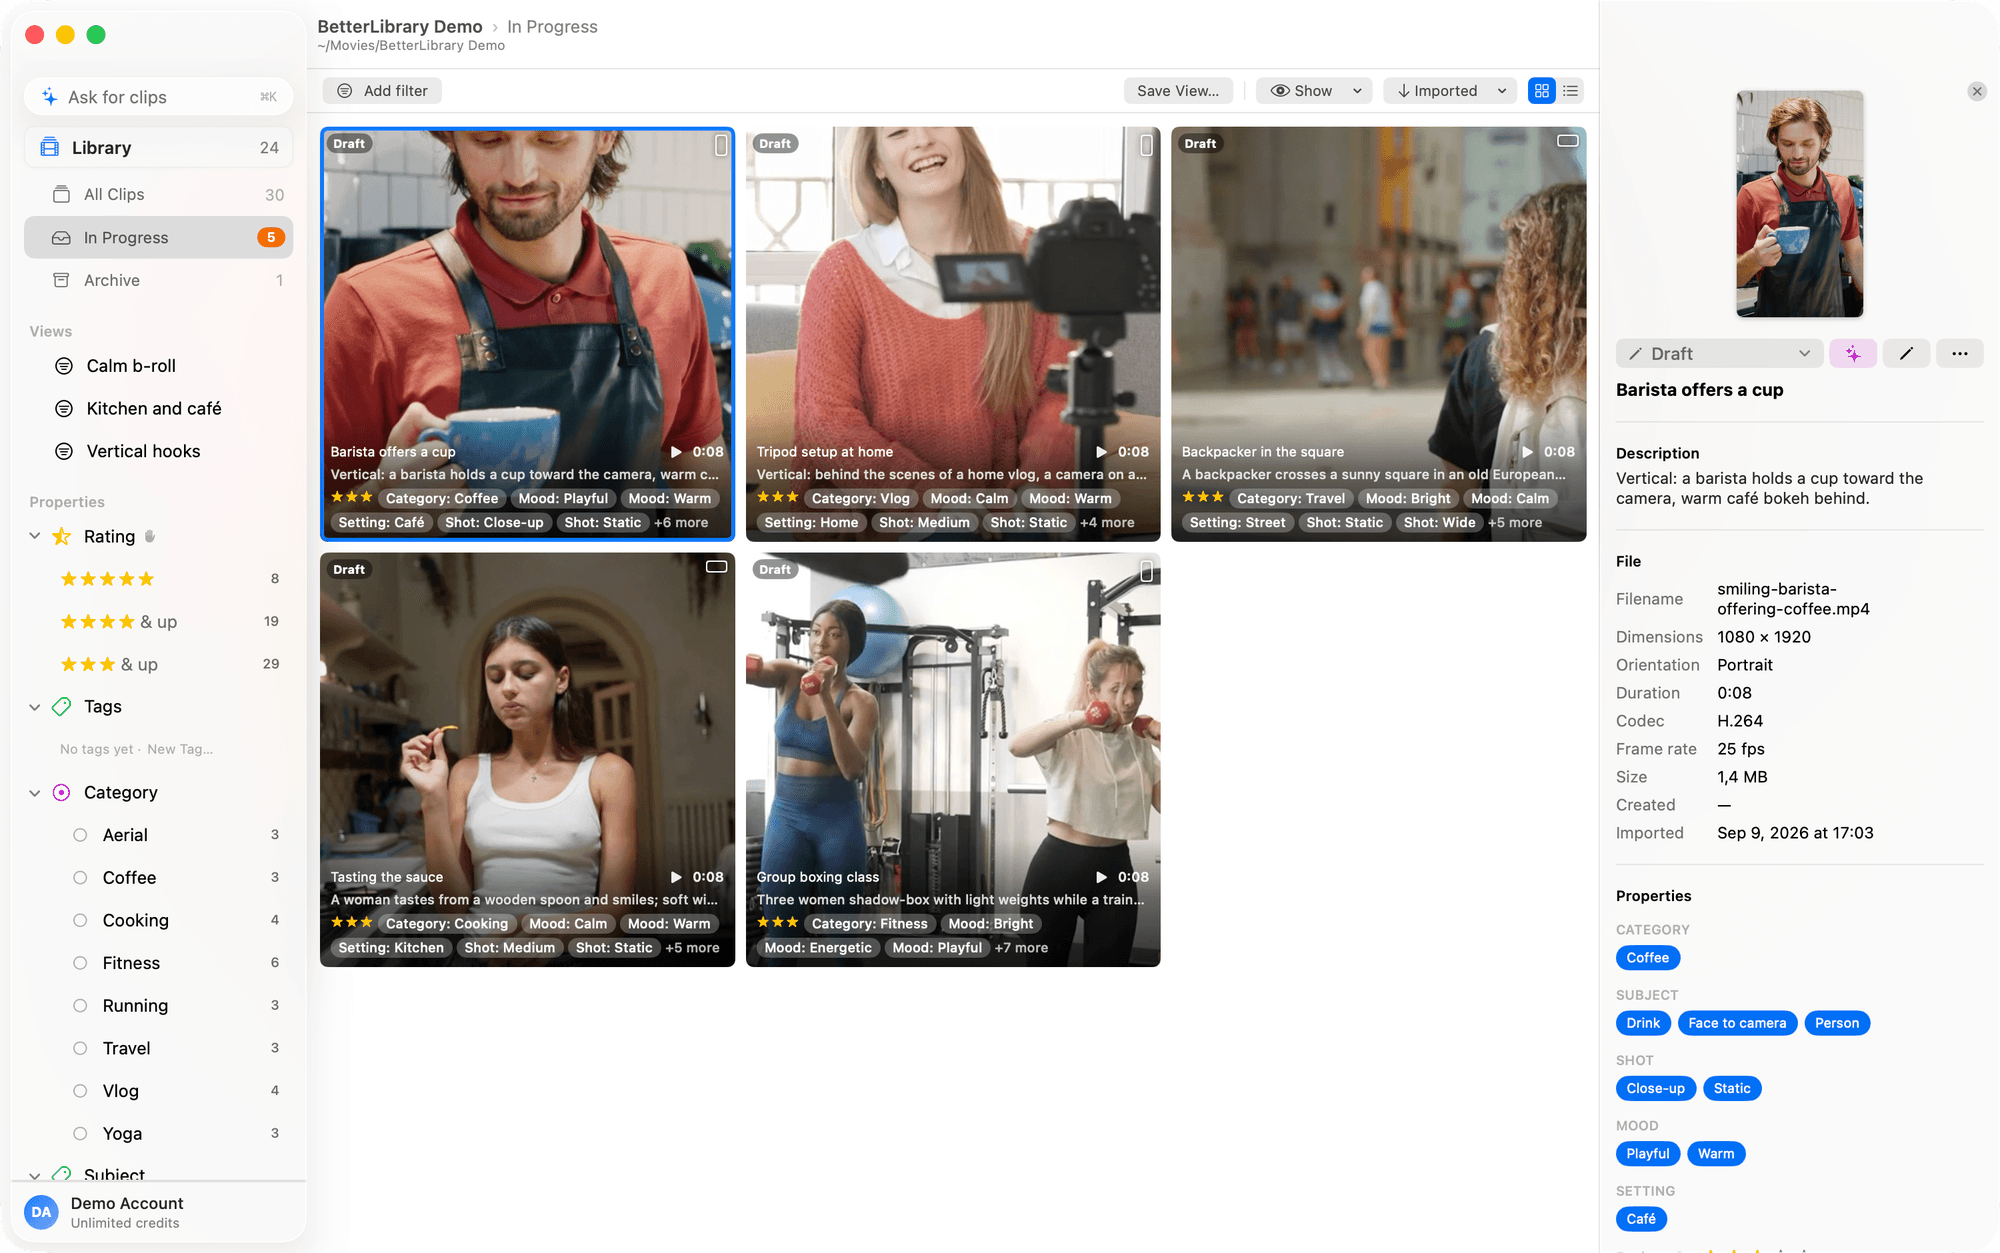
Task: Select the Aerial category radio button
Action: 80,835
